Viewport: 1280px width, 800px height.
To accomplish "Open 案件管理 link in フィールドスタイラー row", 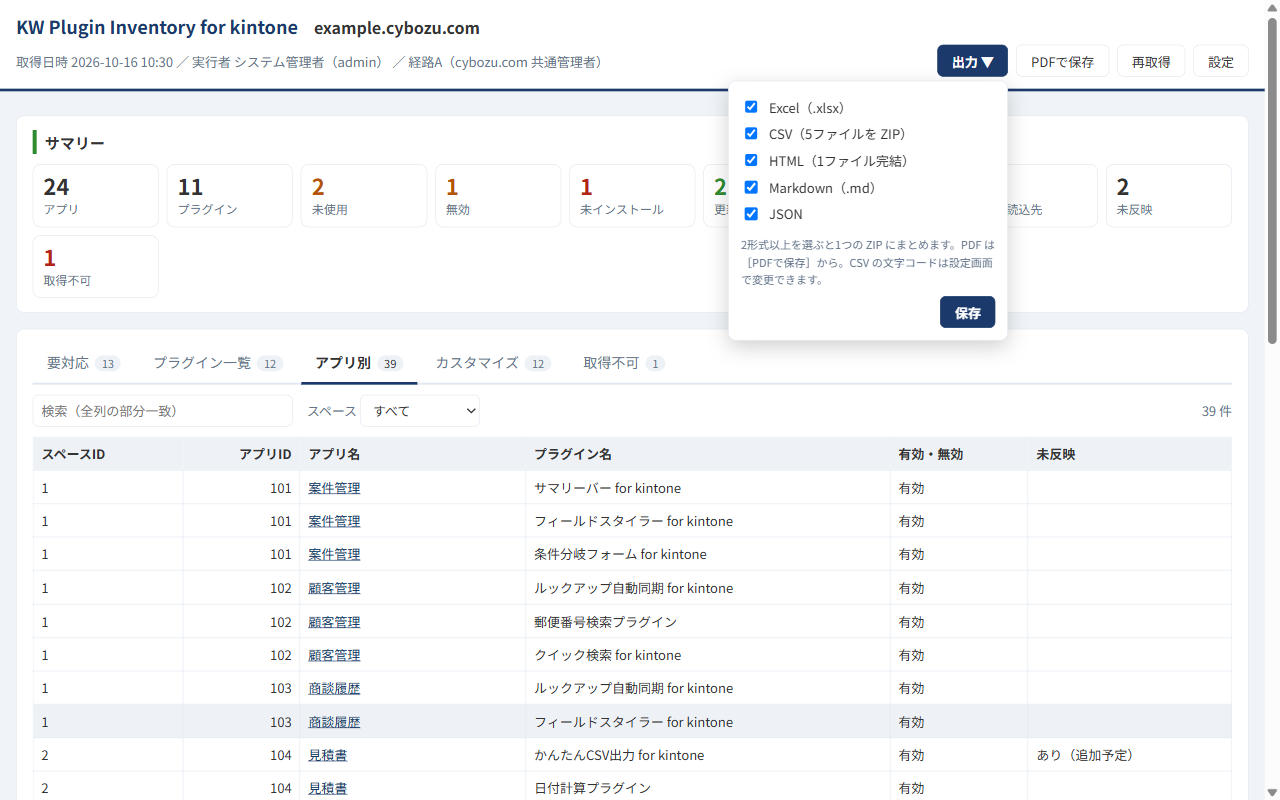I will 334,521.
